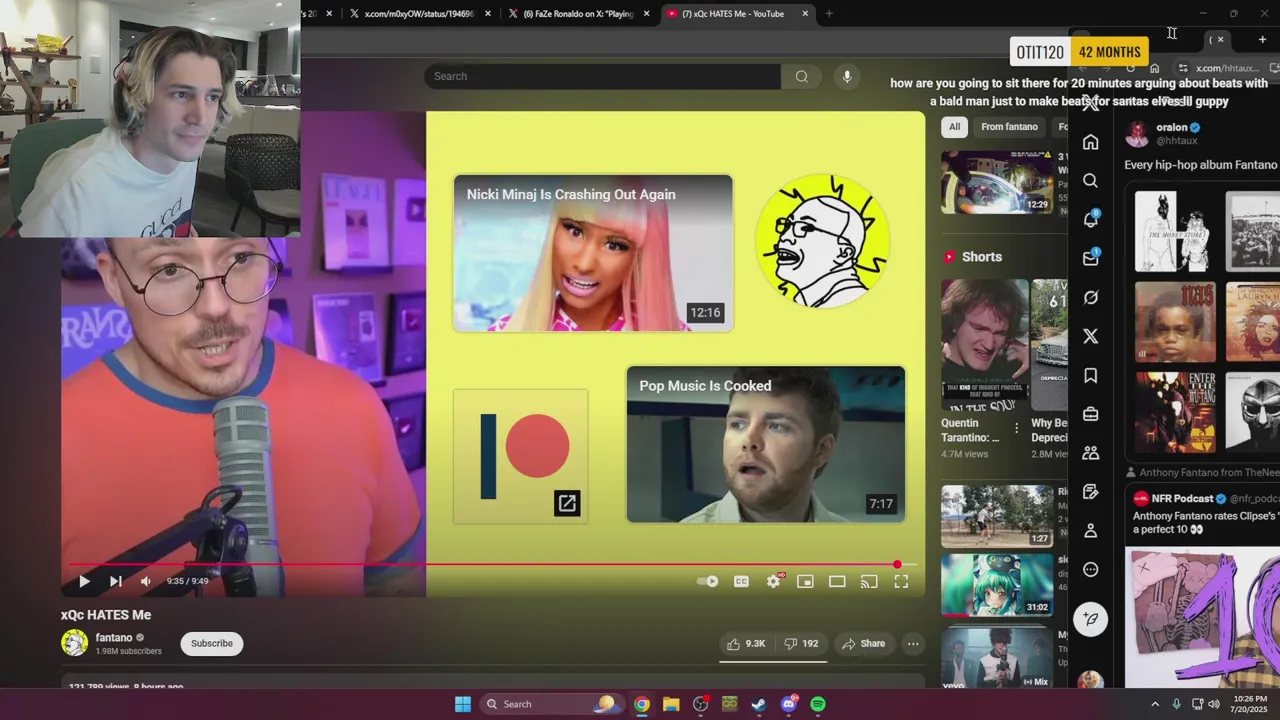Open Grok icon in X sidebar

1090,297
